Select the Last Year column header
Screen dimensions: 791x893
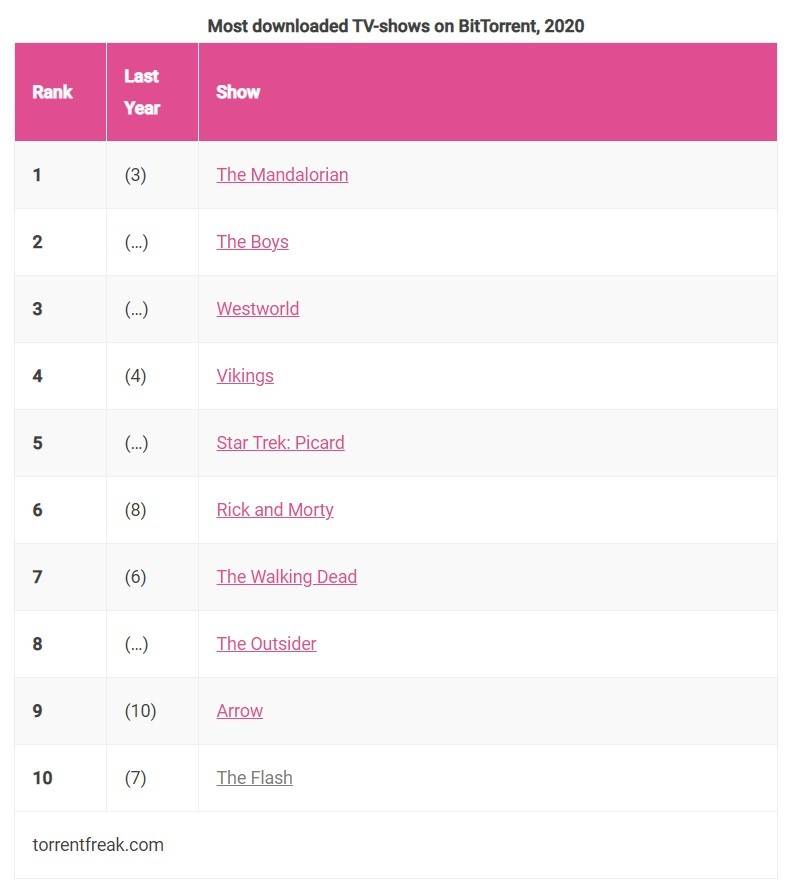tap(142, 92)
